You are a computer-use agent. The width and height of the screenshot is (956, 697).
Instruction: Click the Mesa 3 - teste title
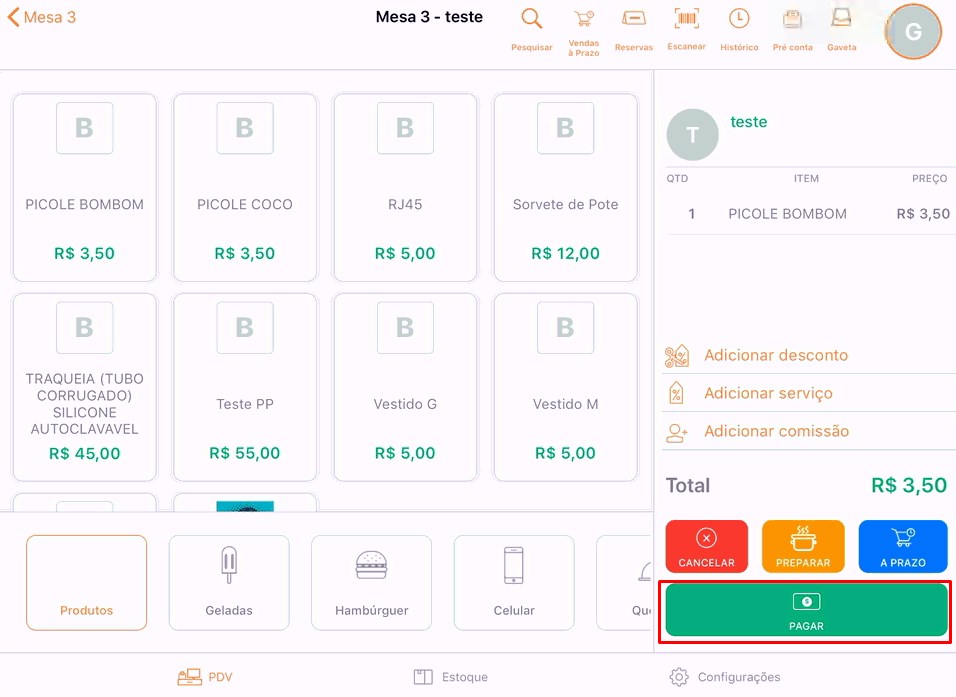coord(429,17)
